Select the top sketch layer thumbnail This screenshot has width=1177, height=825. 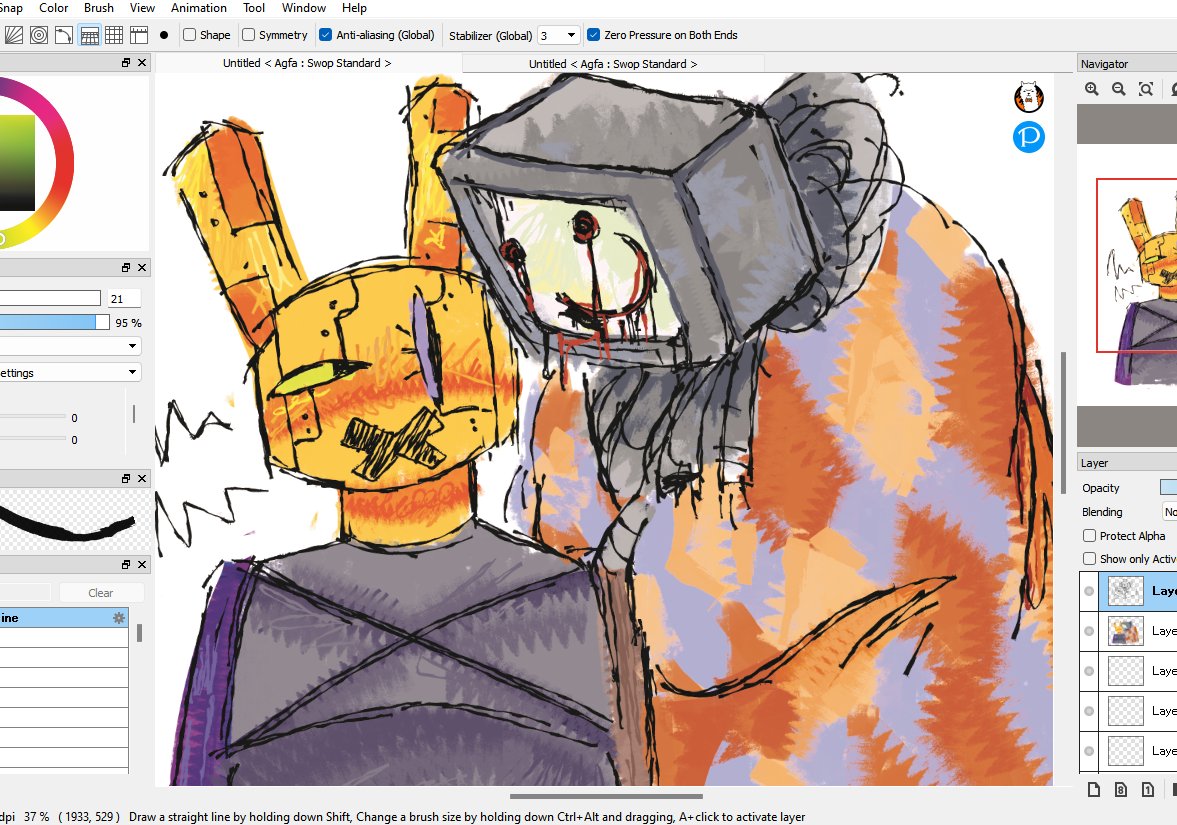pyautogui.click(x=1126, y=591)
